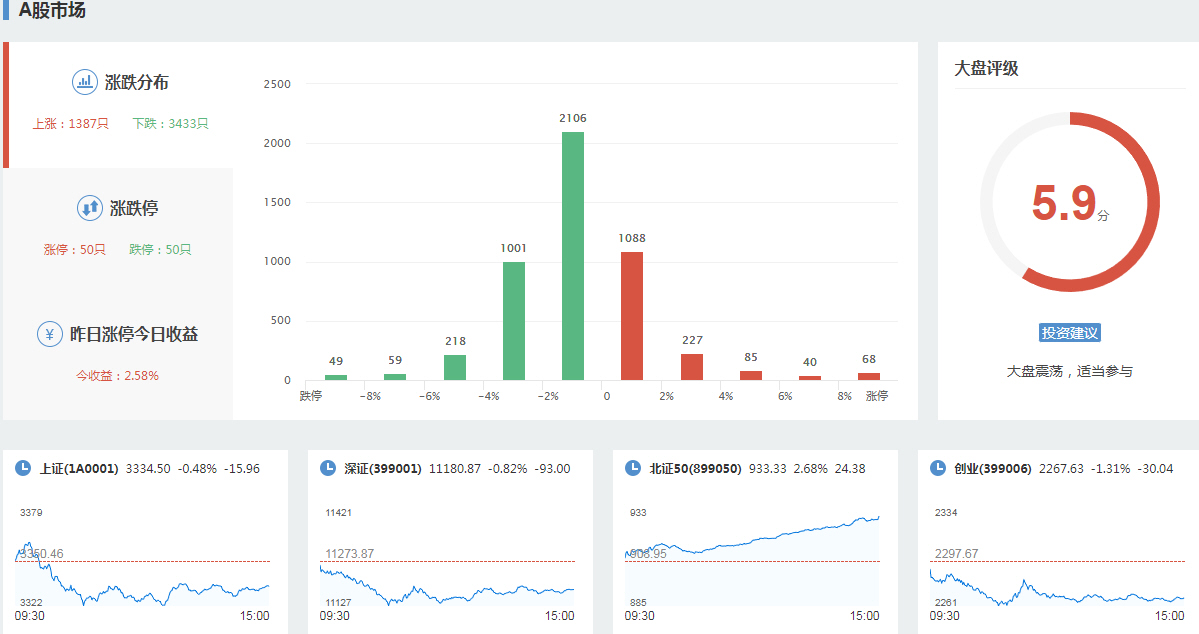Open the 创业(399006) index link
This screenshot has width=1199, height=634.
992,468
